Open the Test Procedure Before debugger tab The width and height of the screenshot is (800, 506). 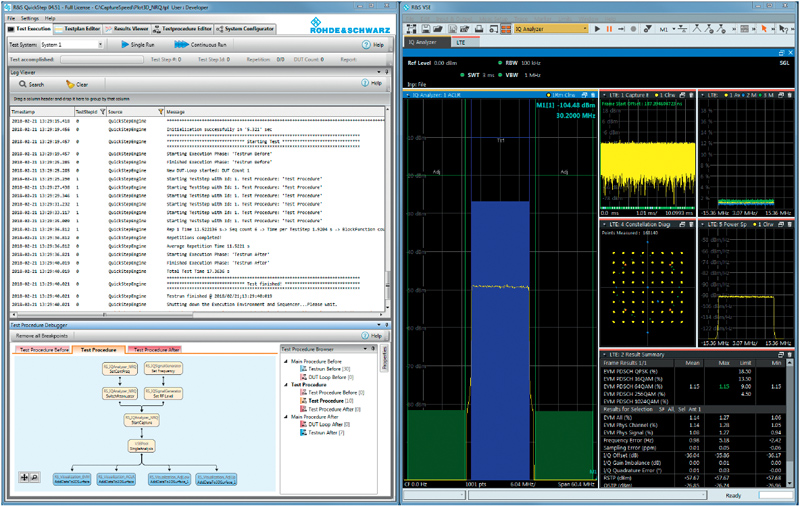44,349
